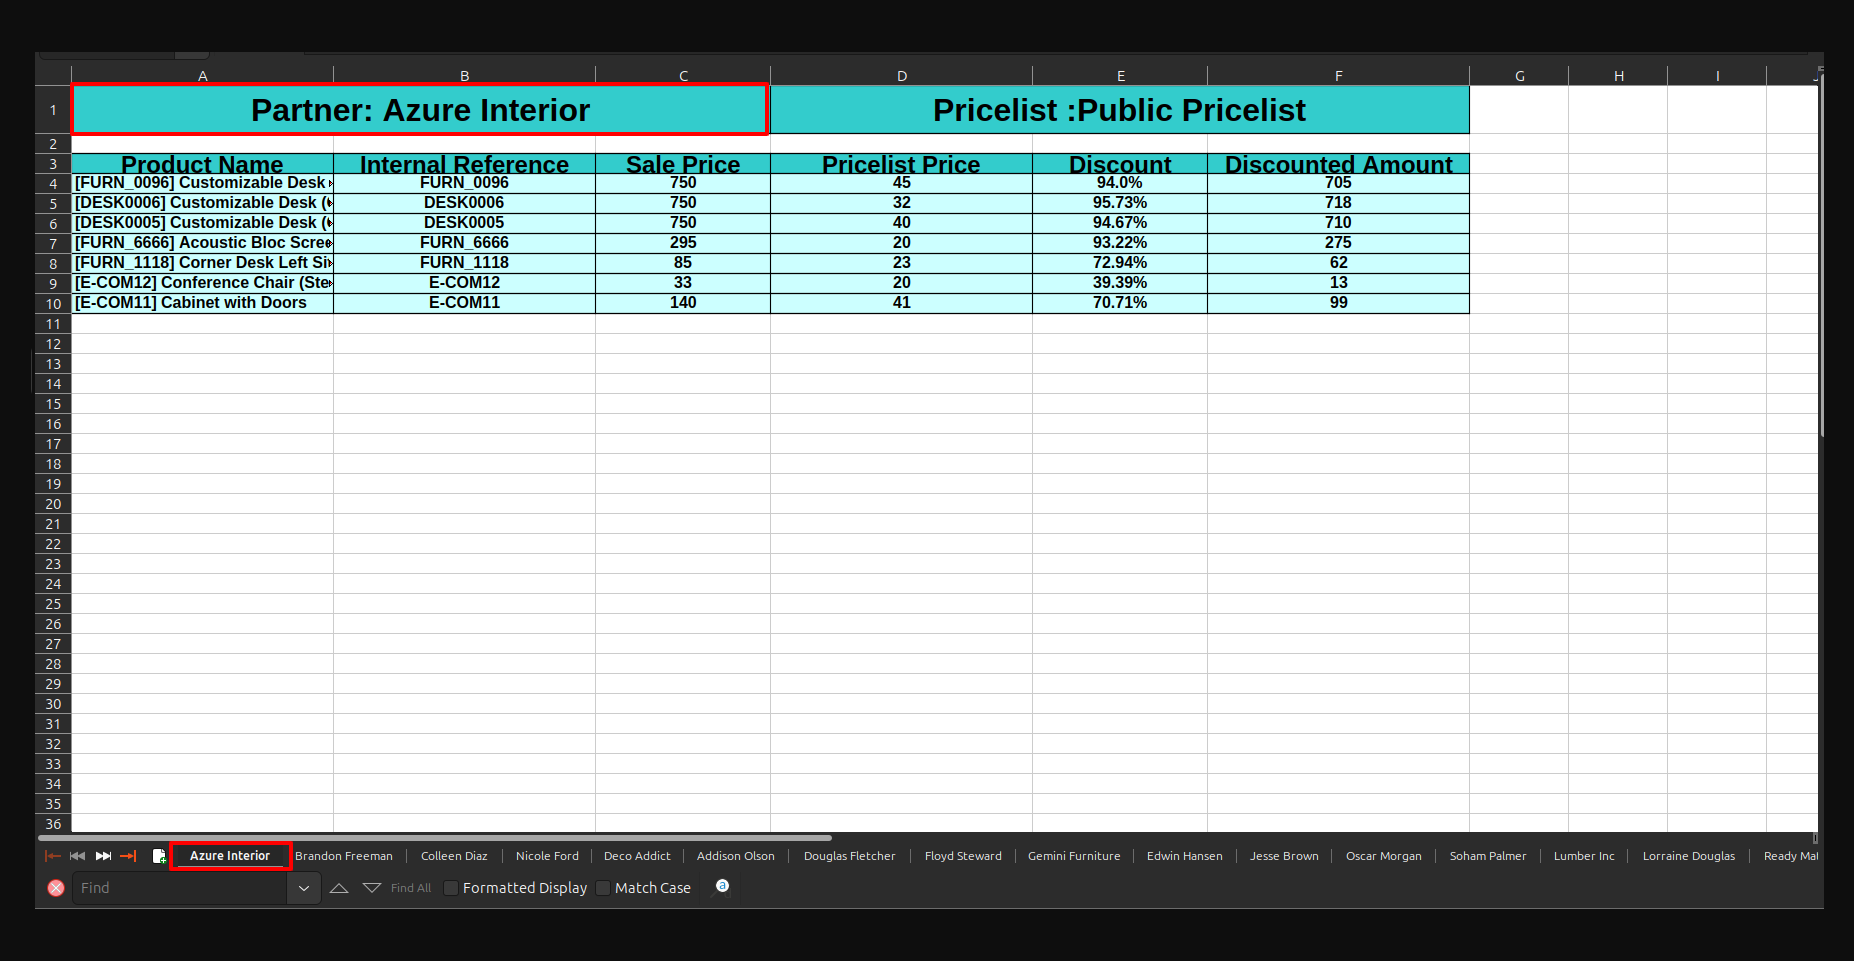1854x961 pixels.
Task: Select row 4 header
Action: pos(53,184)
